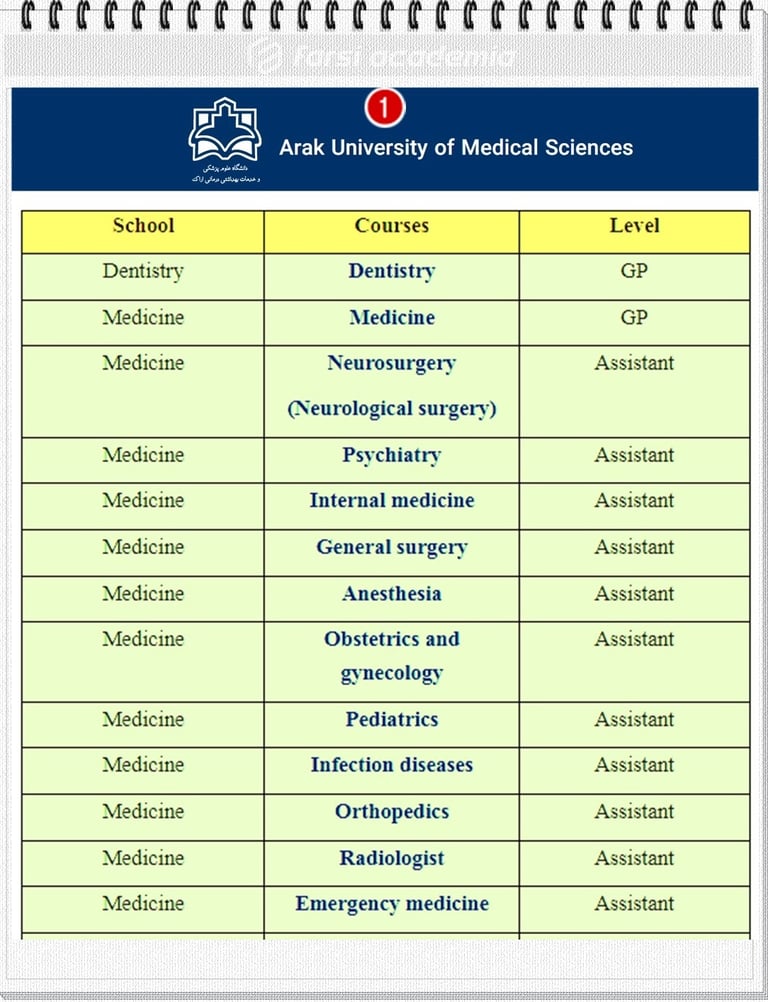This screenshot has height=1002, width=768.
Task: Click the School column header
Action: click(143, 226)
